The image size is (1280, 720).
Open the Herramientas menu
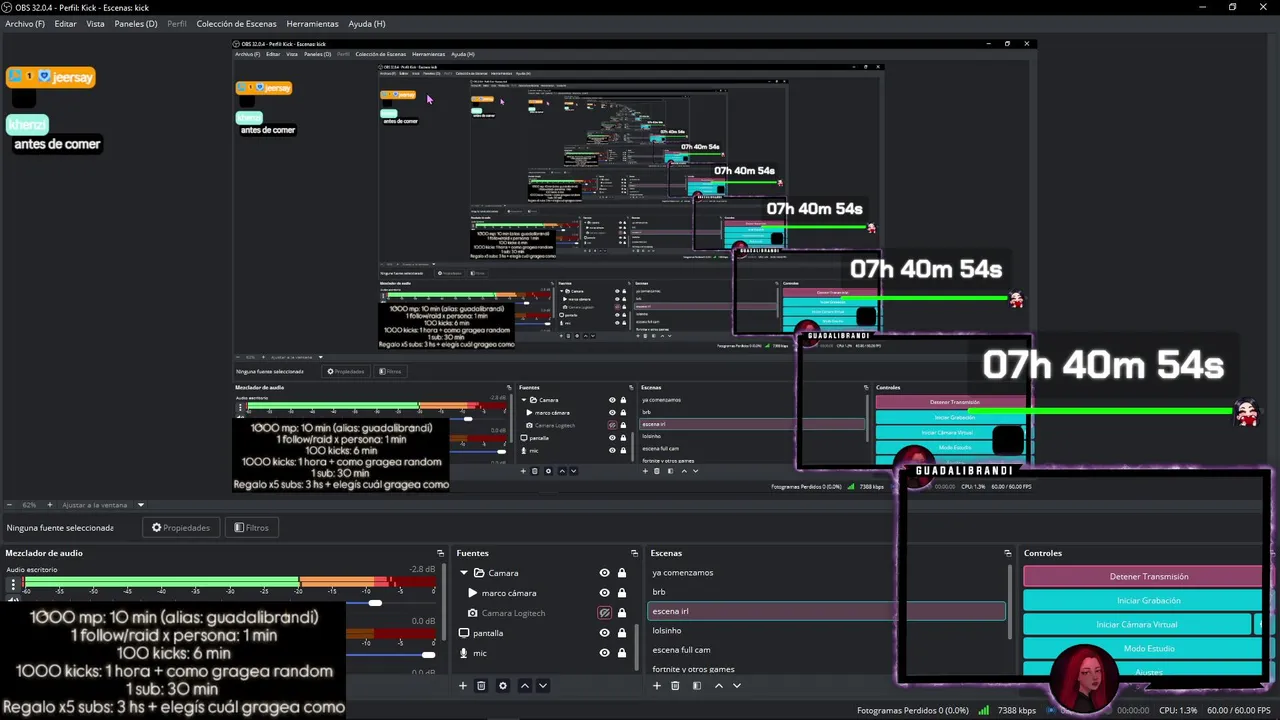[x=312, y=23]
